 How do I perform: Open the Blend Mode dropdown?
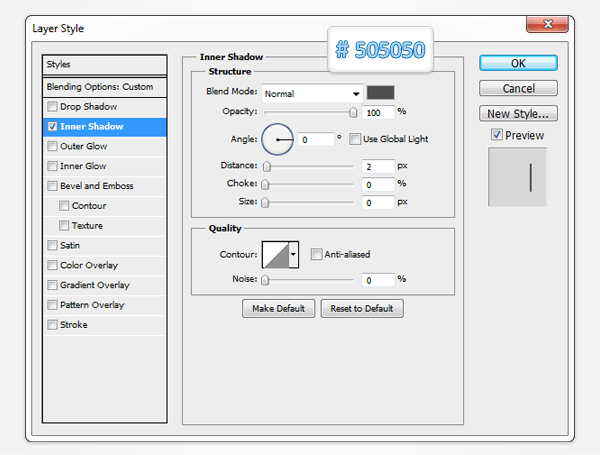point(311,93)
